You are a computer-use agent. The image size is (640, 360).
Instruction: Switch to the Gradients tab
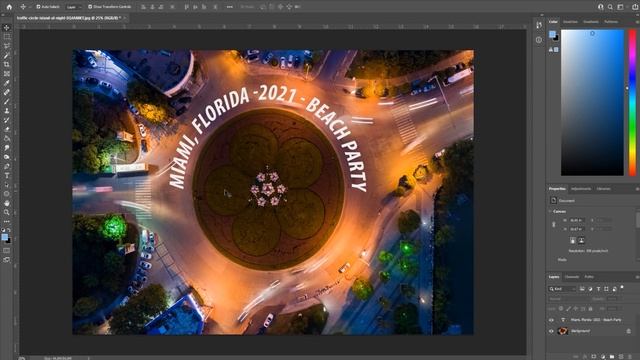coord(591,22)
